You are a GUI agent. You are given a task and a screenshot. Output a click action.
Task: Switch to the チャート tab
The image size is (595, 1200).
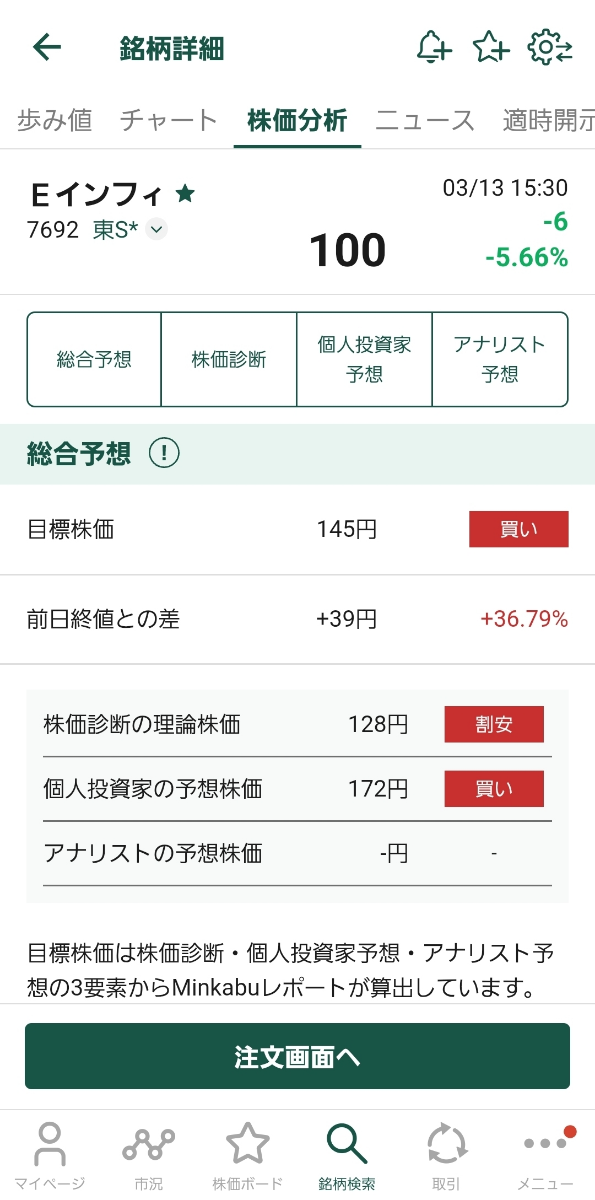167,119
